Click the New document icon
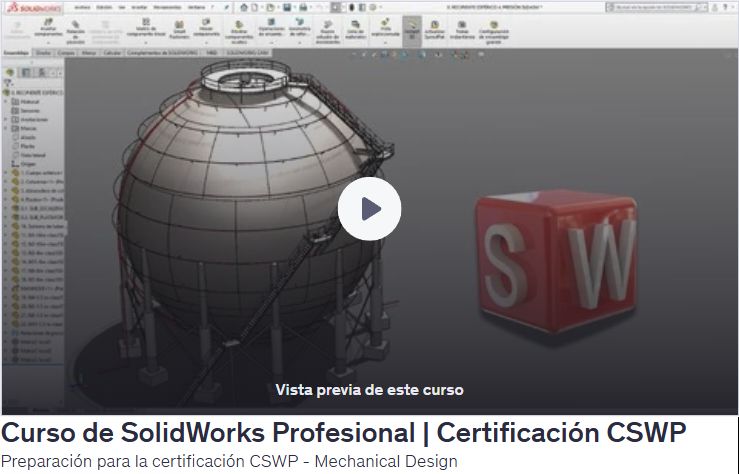 click(255, 8)
